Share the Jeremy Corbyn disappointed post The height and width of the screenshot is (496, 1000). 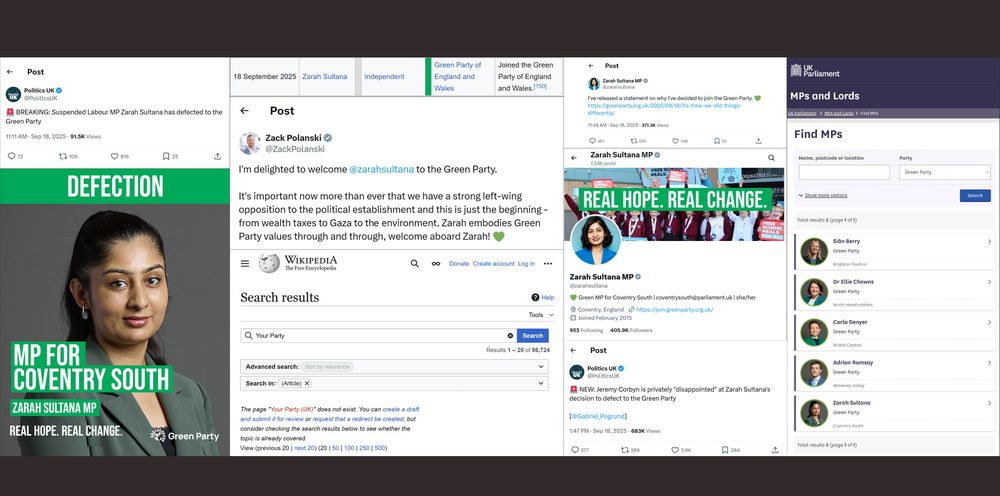pos(775,449)
